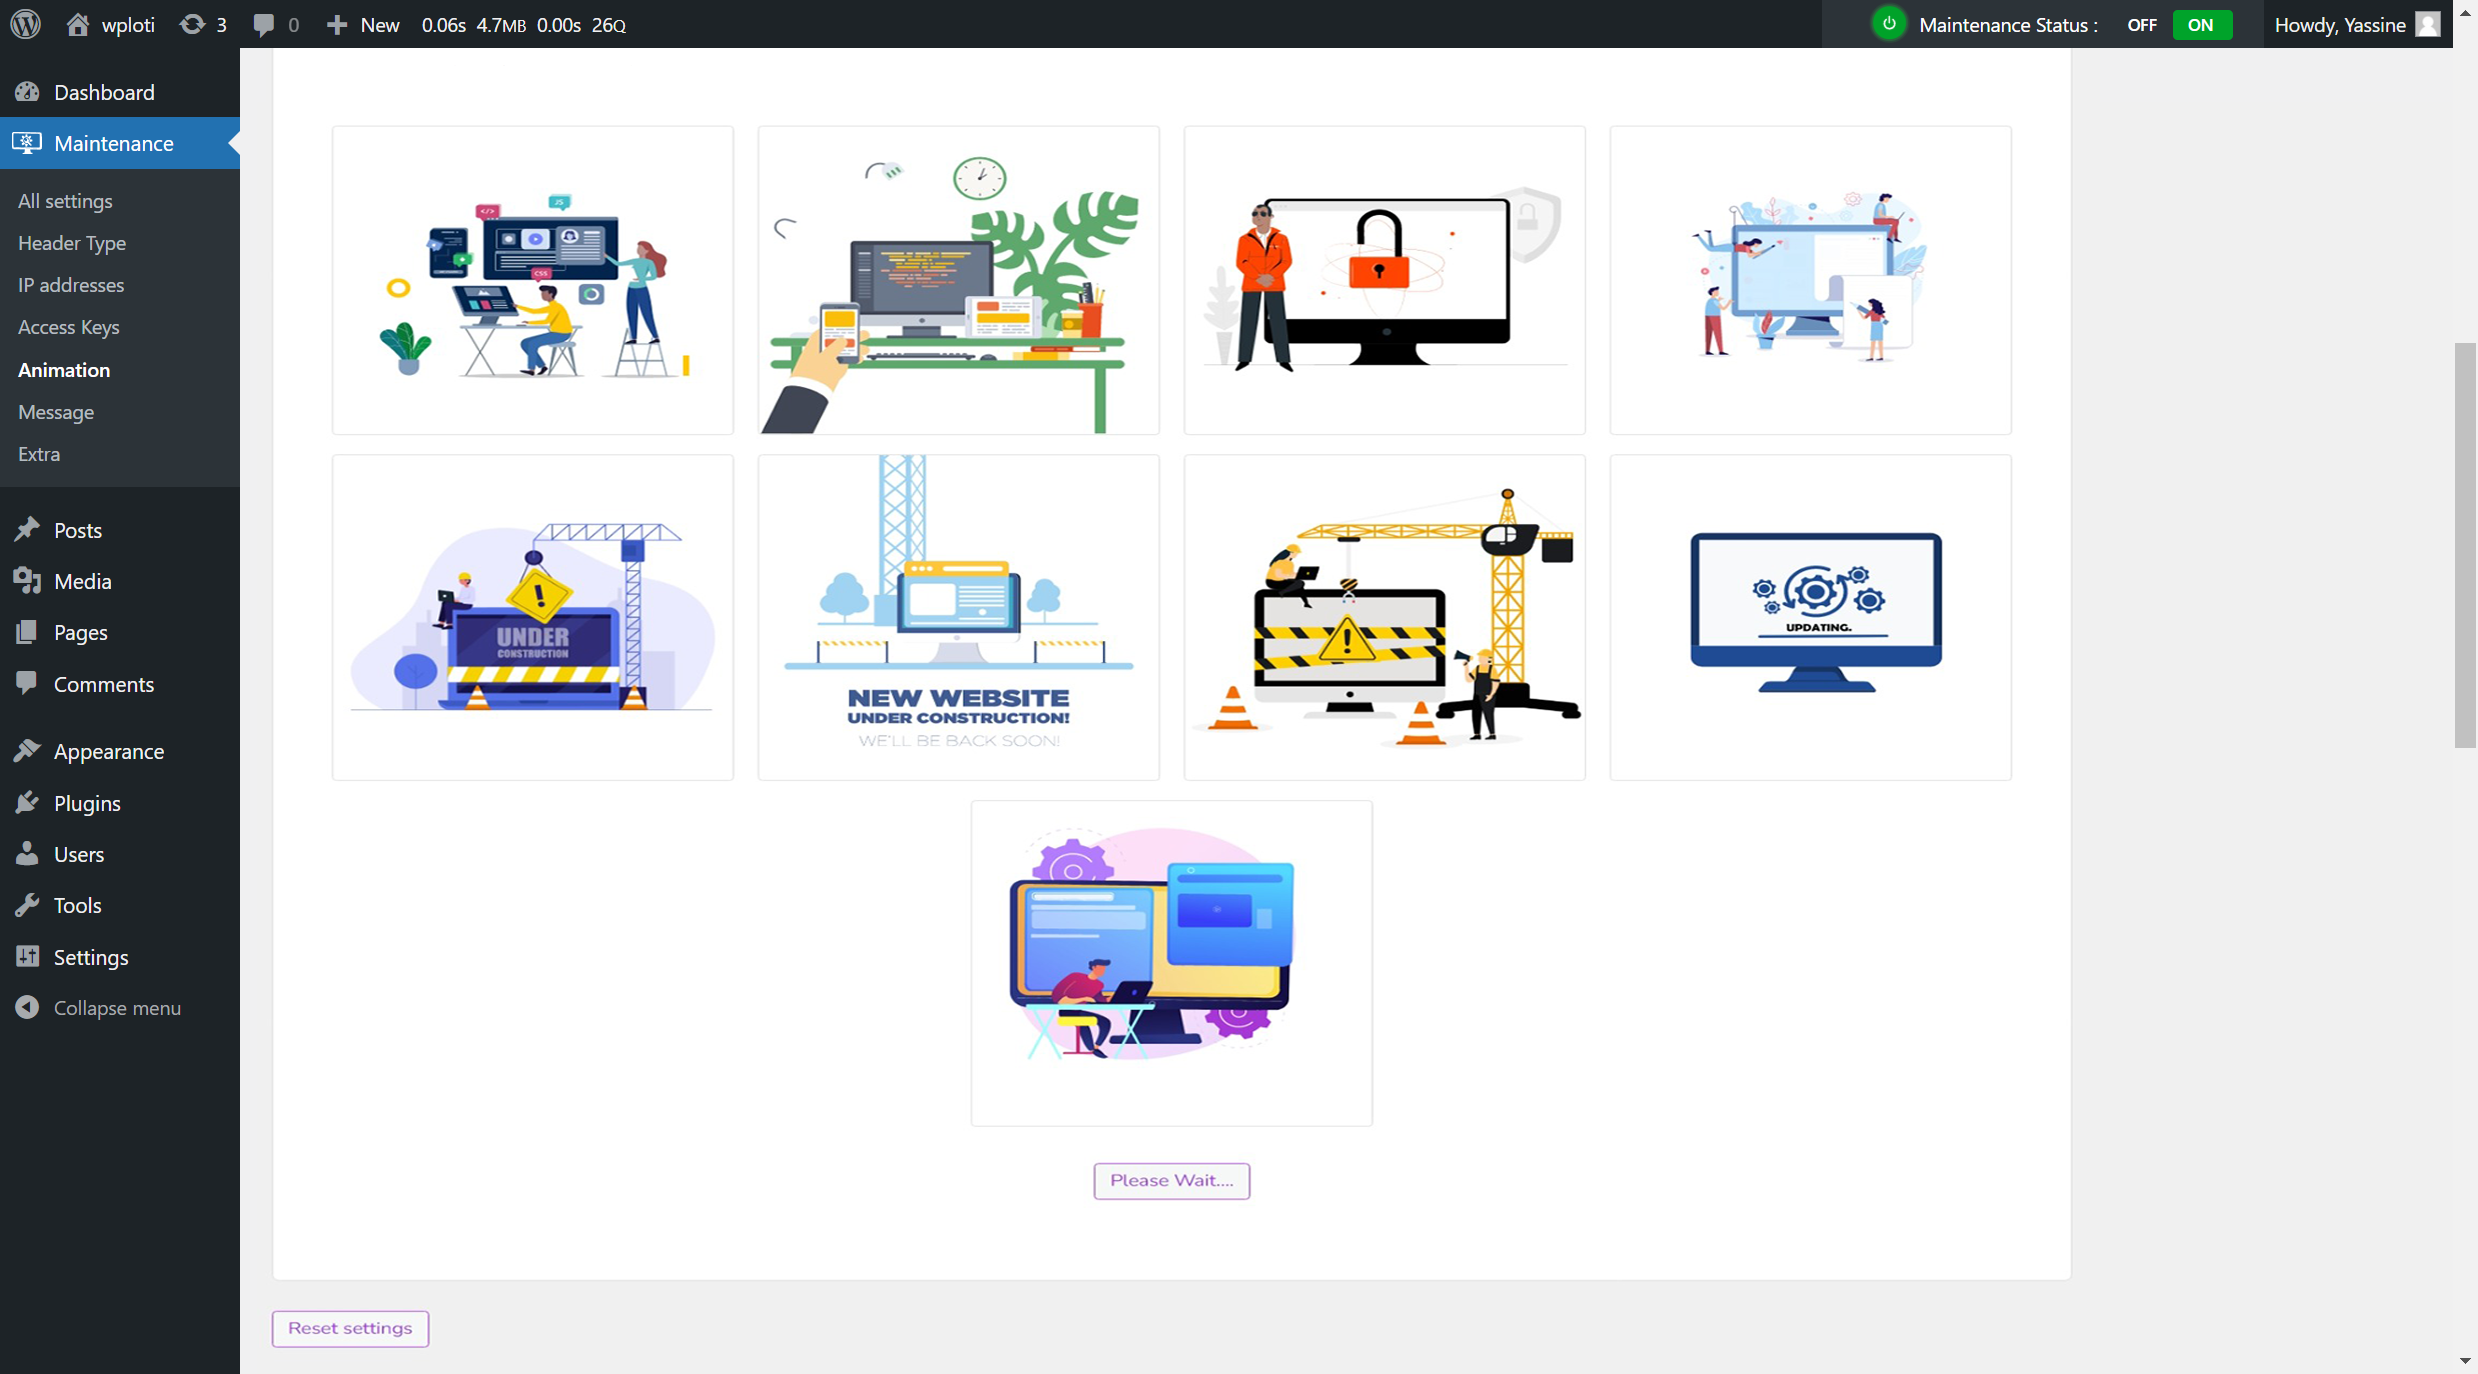
Task: Select the purple gears developer animation
Action: [x=1171, y=963]
